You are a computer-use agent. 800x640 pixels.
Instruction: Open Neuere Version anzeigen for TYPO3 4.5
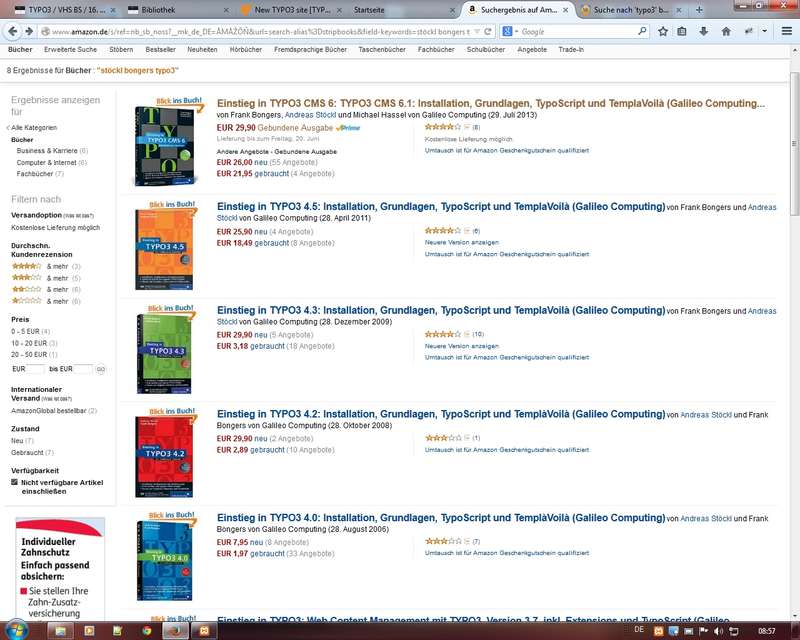click(x=462, y=242)
